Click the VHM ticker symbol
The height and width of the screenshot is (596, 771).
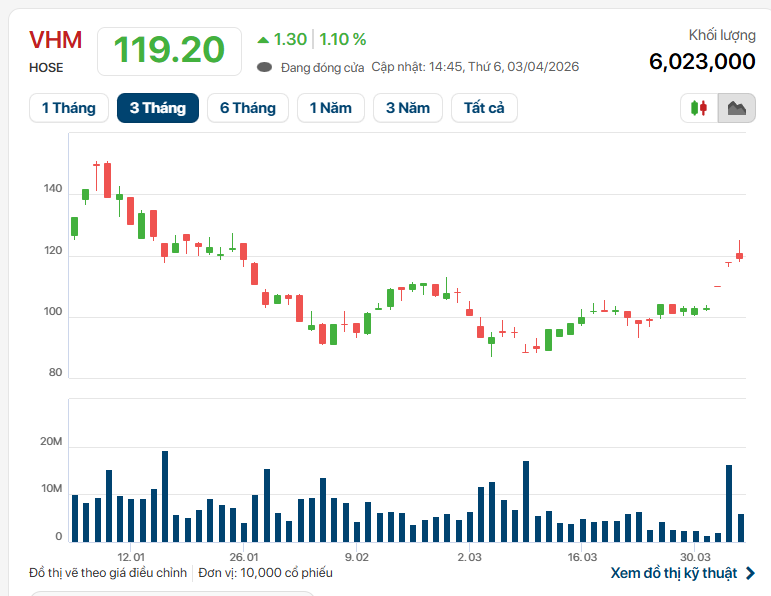tap(56, 41)
